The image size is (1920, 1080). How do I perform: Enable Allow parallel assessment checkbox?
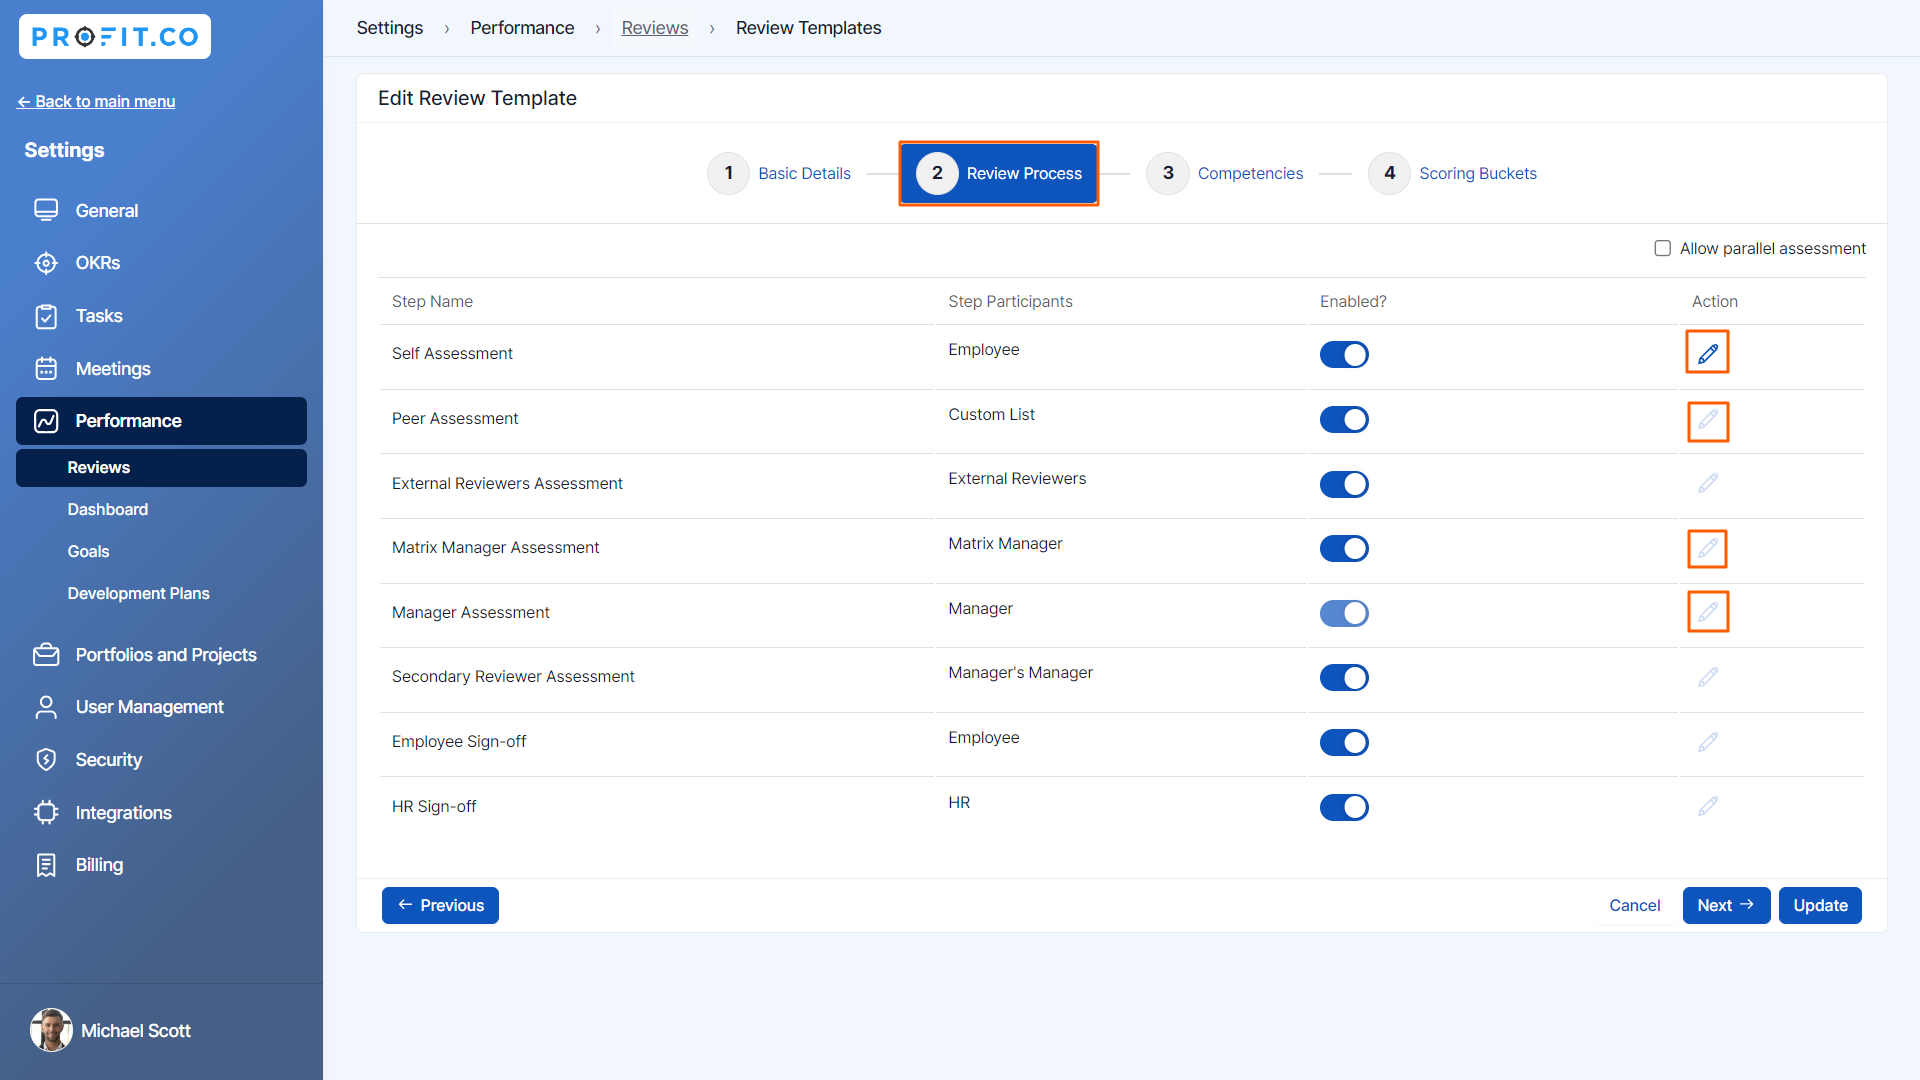[x=1662, y=248]
